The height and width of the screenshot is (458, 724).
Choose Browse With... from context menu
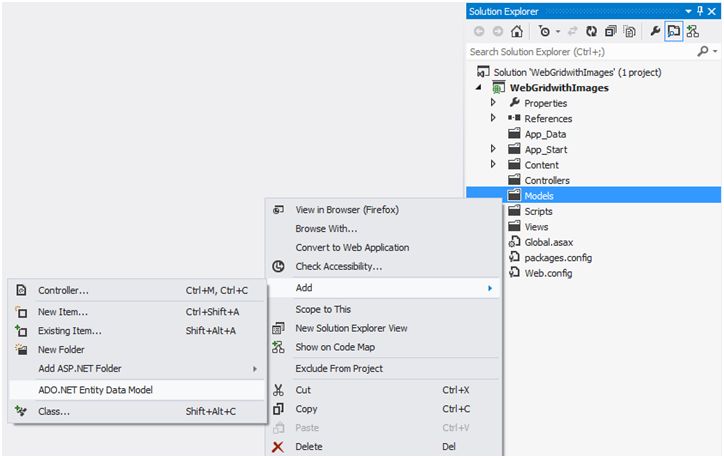tap(384, 229)
